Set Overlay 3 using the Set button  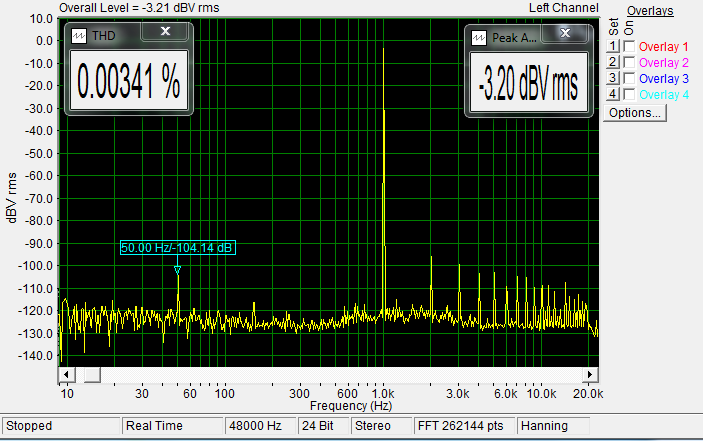pos(612,78)
